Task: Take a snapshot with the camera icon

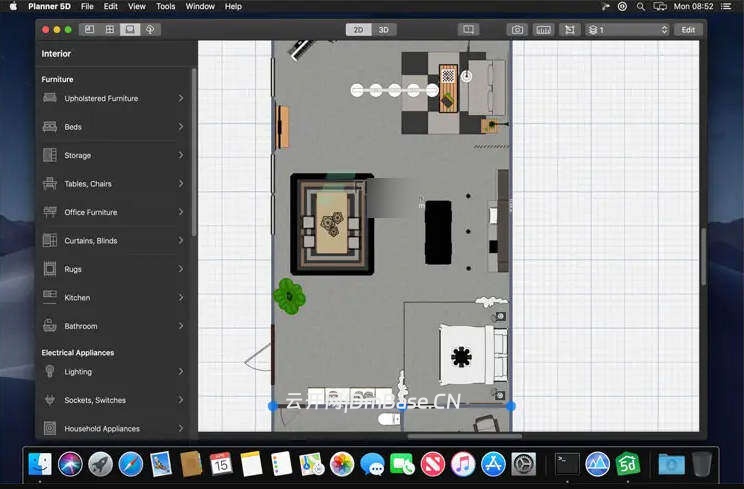Action: pos(517,30)
